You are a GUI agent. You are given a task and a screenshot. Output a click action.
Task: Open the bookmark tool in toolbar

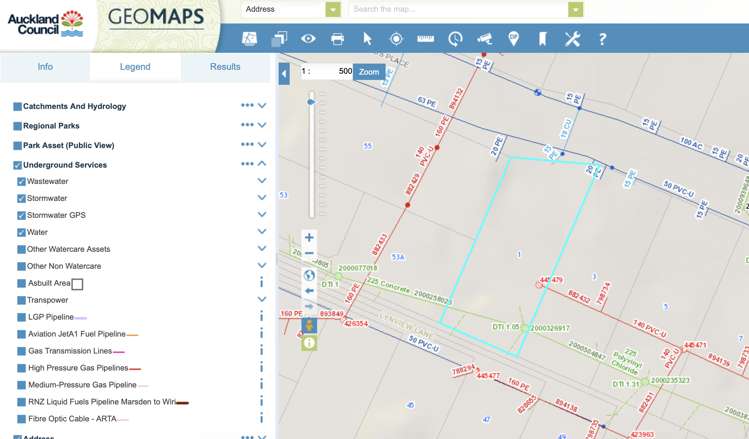point(543,39)
